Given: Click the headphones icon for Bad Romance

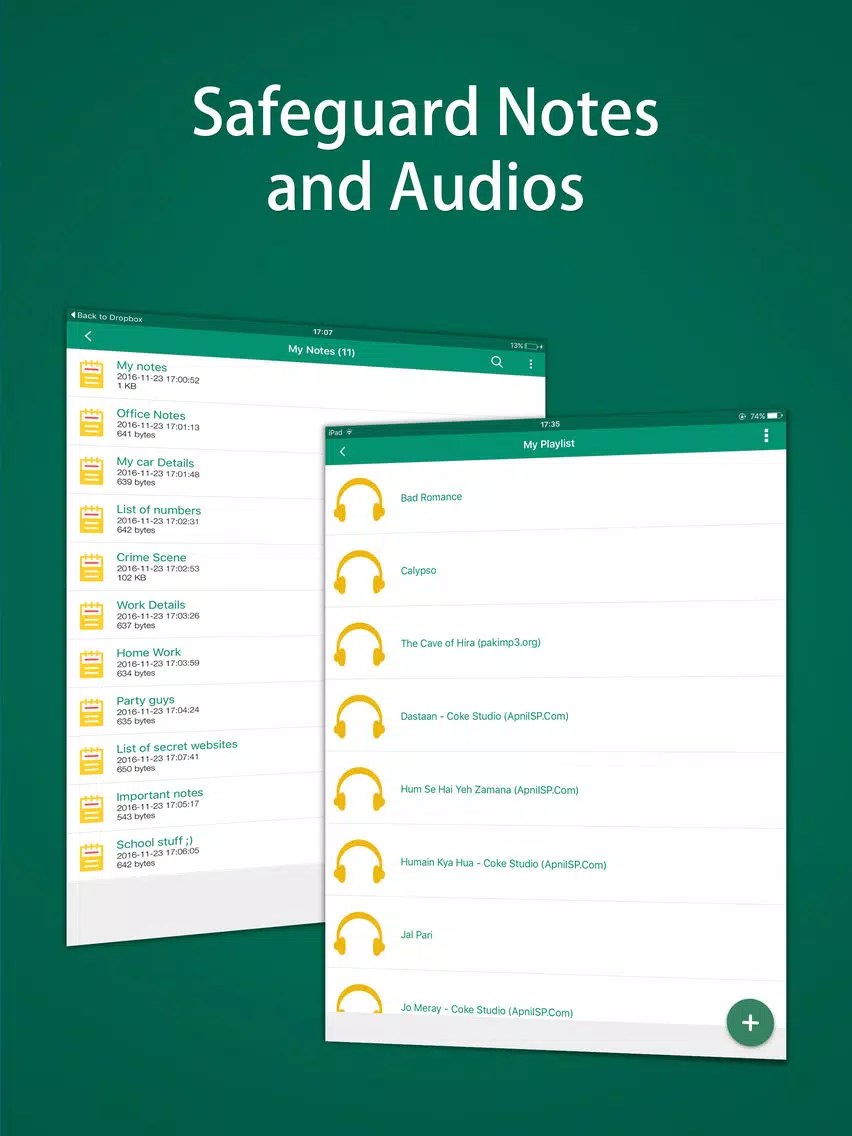Looking at the screenshot, I should [359, 500].
